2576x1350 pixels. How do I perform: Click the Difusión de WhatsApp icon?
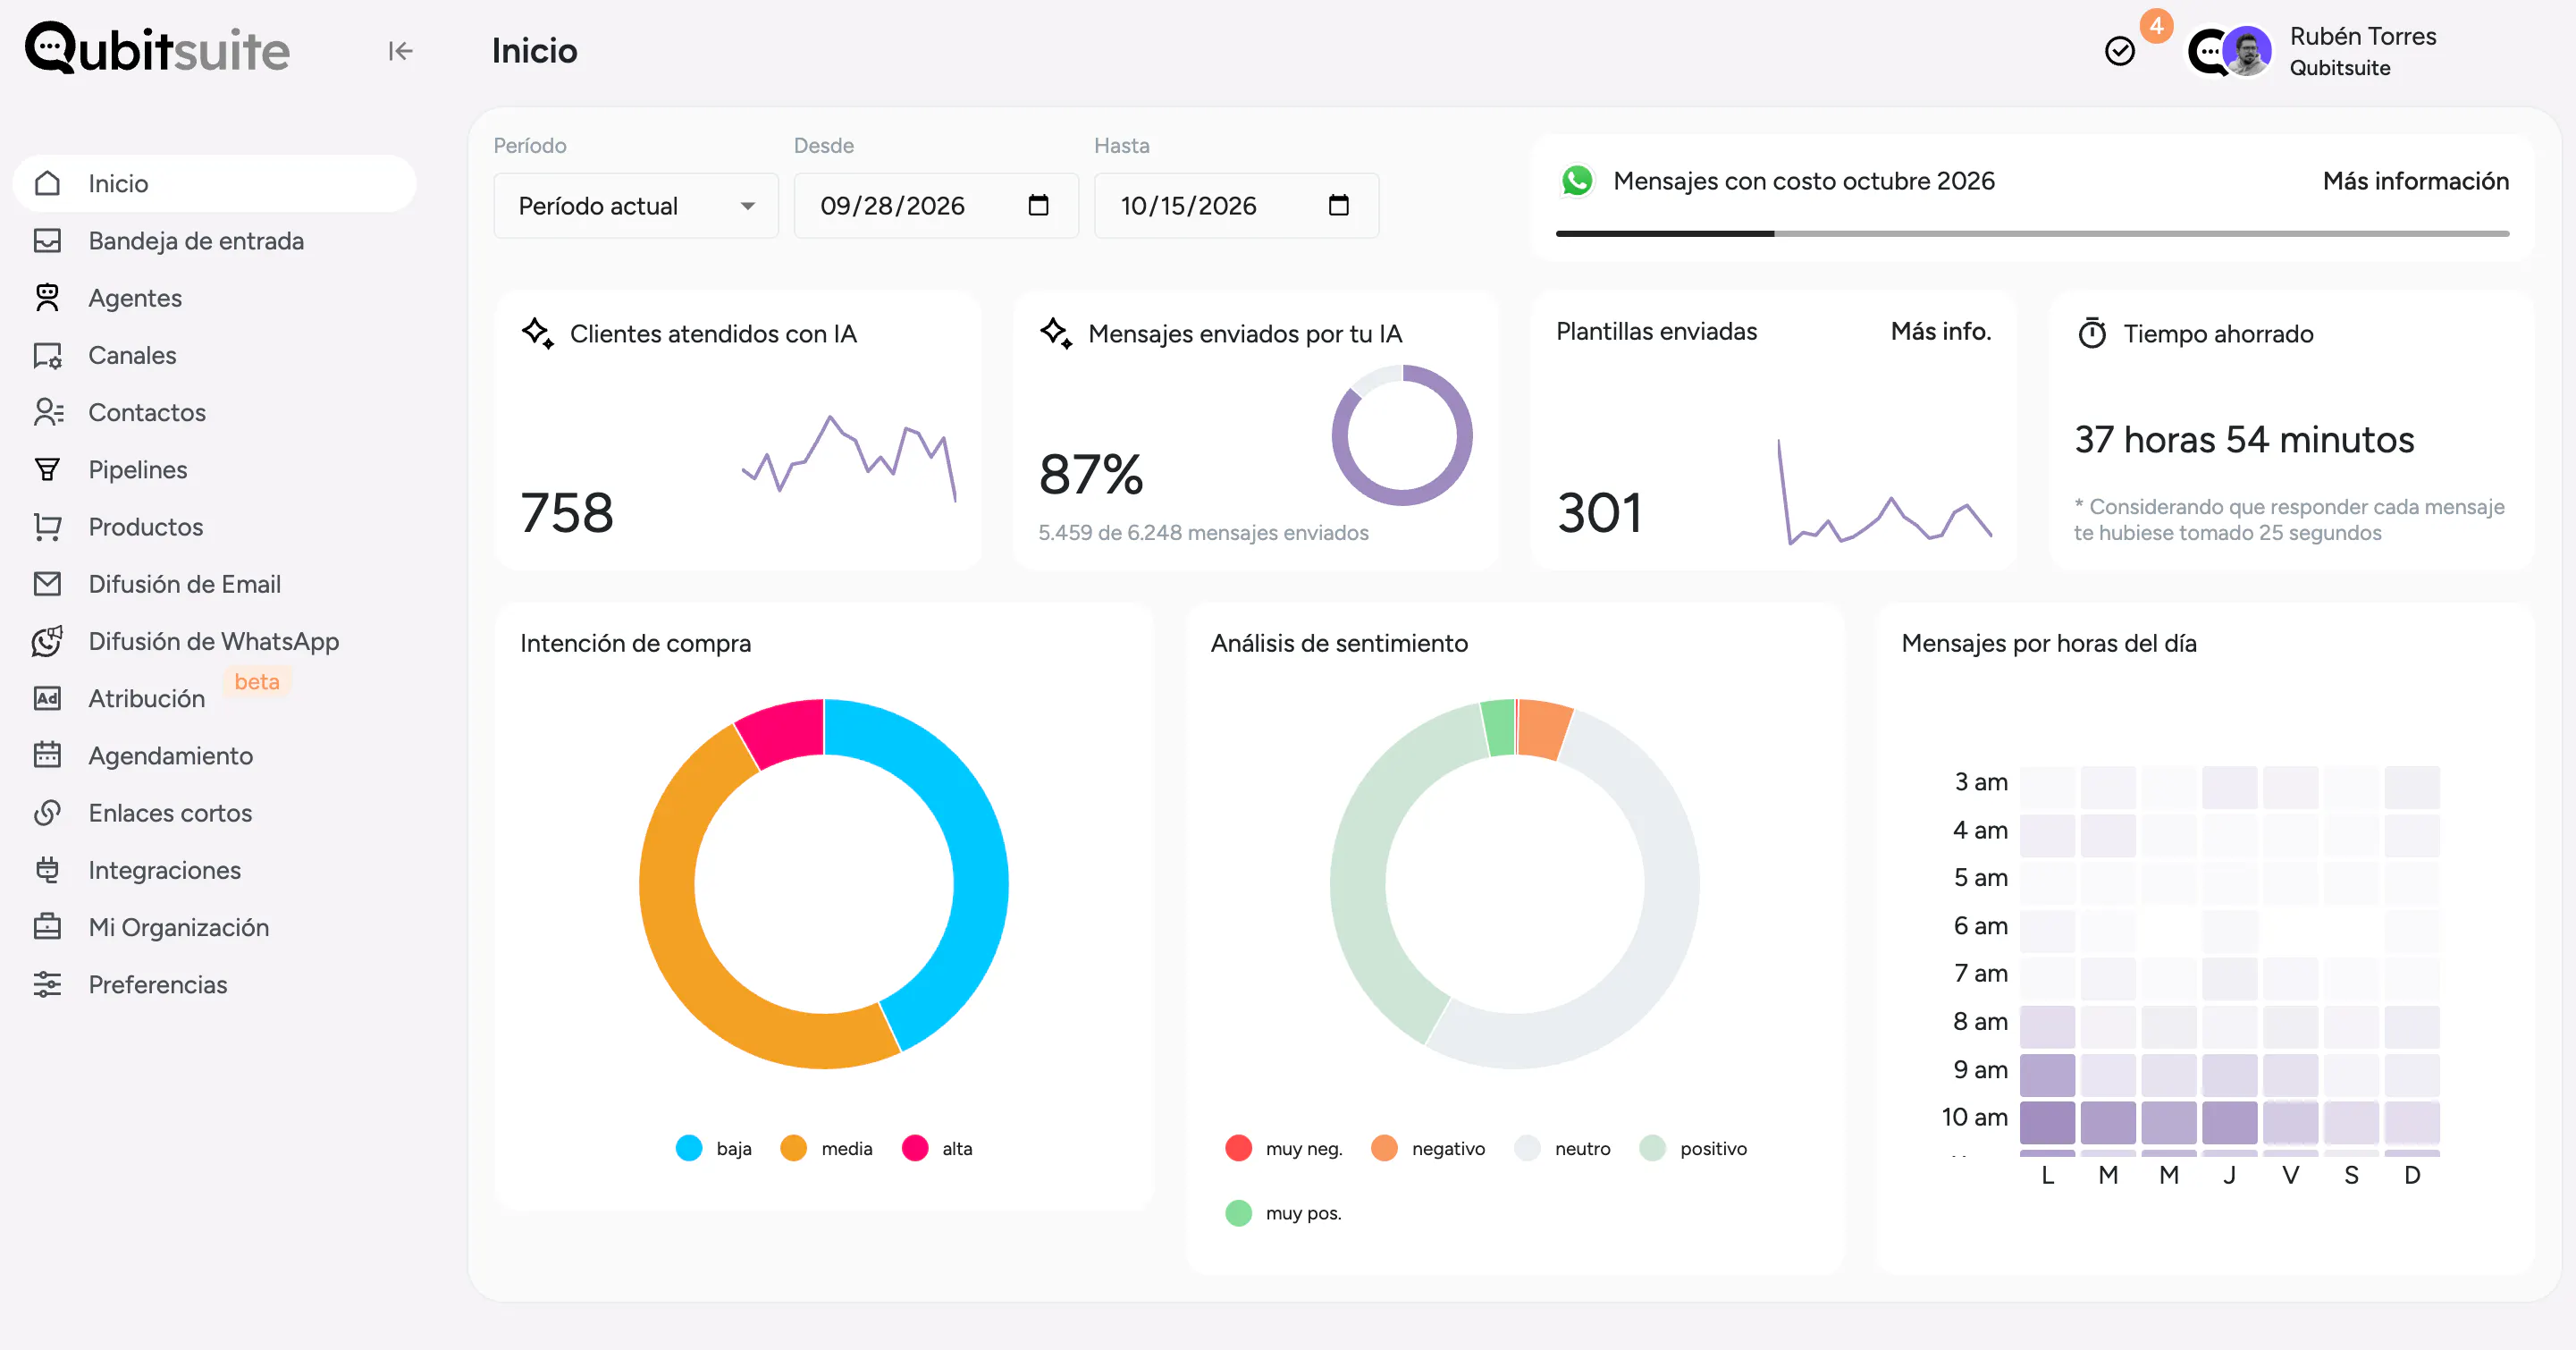click(x=47, y=641)
